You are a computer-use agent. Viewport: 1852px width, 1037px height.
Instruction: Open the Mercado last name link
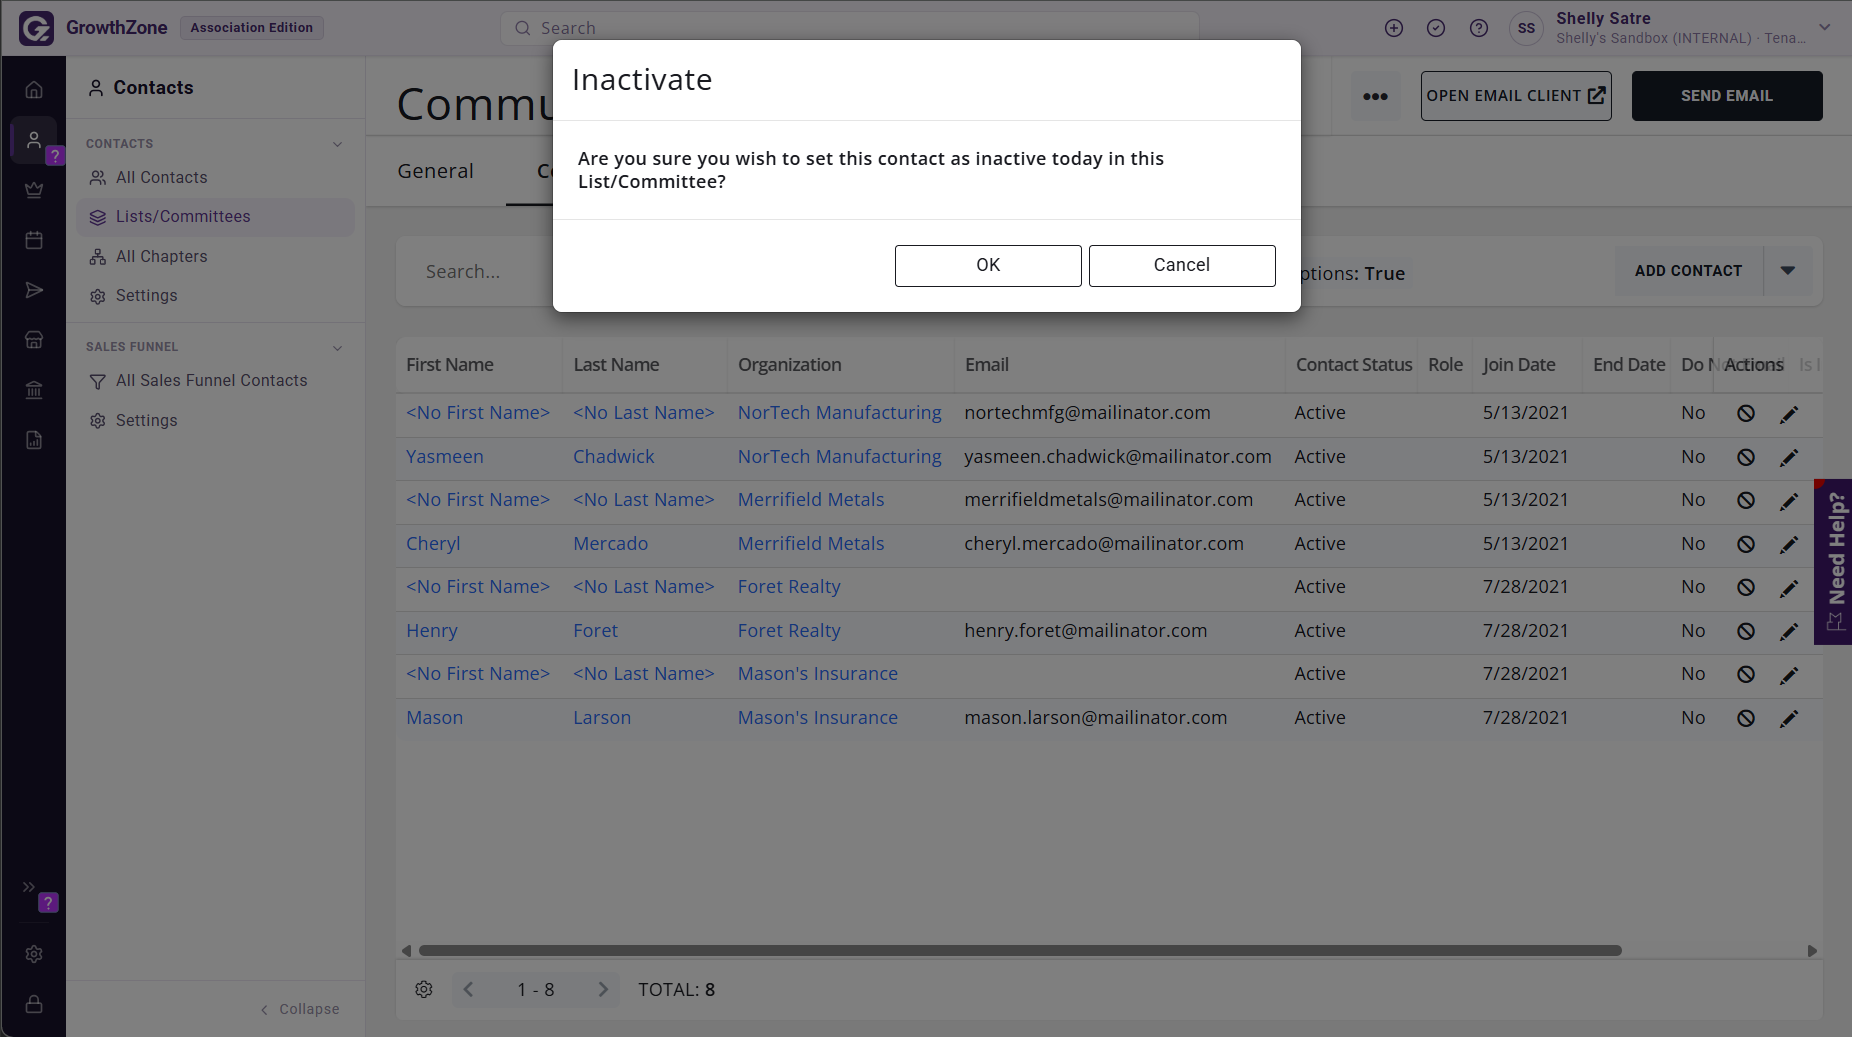coord(610,544)
